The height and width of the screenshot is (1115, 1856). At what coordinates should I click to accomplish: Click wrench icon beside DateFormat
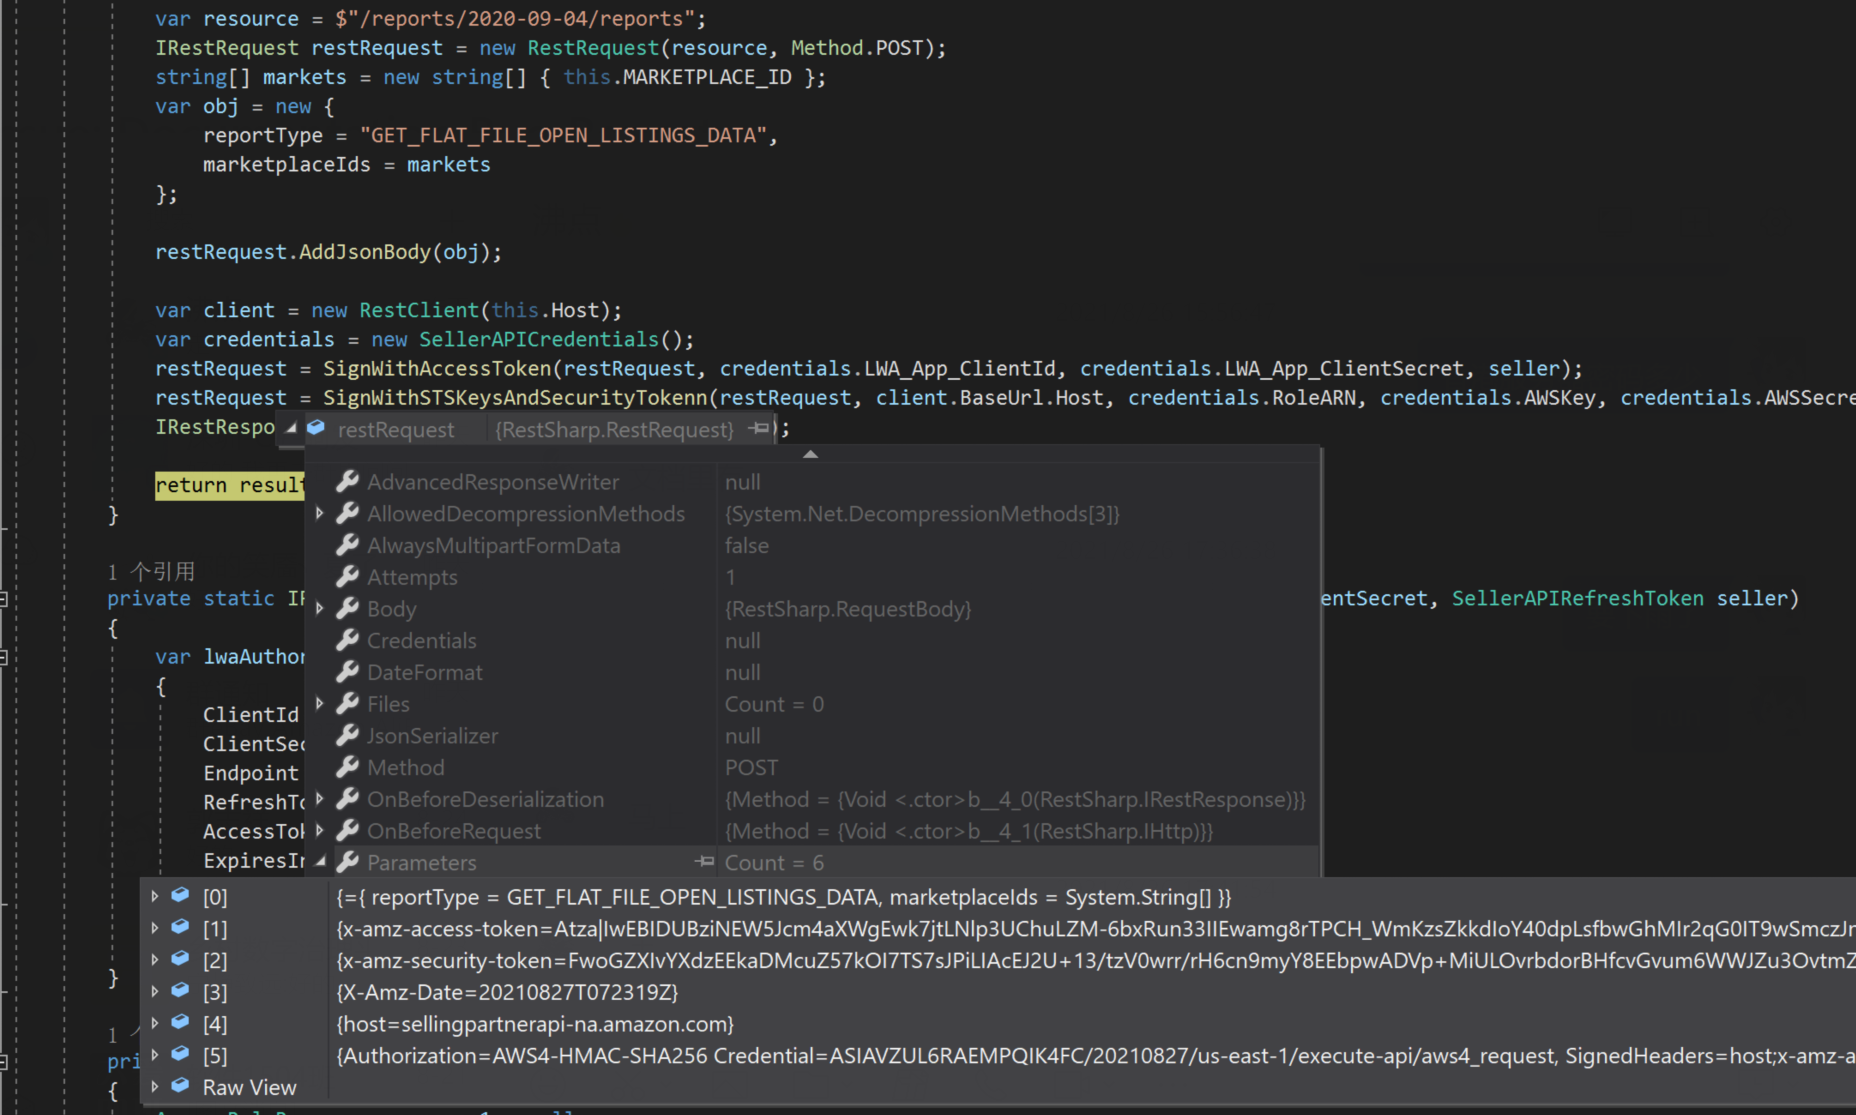point(347,672)
